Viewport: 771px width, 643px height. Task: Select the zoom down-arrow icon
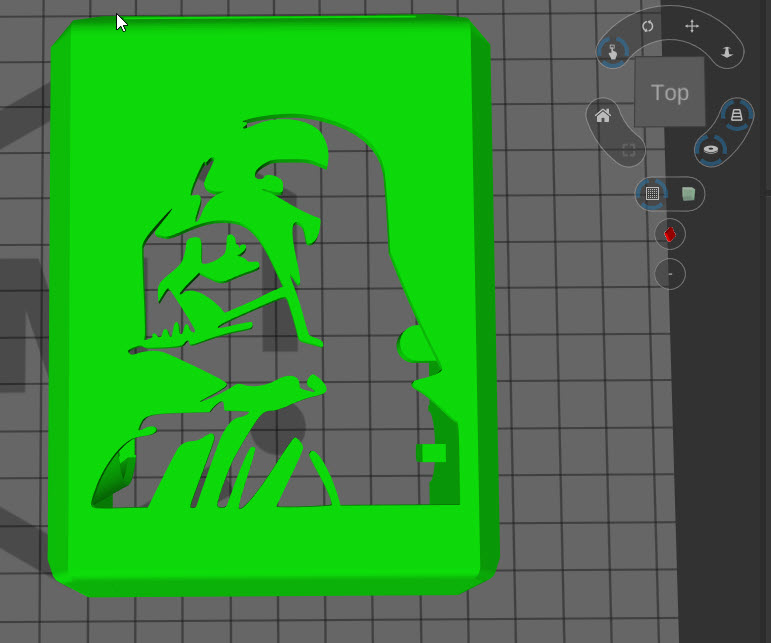[x=727, y=52]
